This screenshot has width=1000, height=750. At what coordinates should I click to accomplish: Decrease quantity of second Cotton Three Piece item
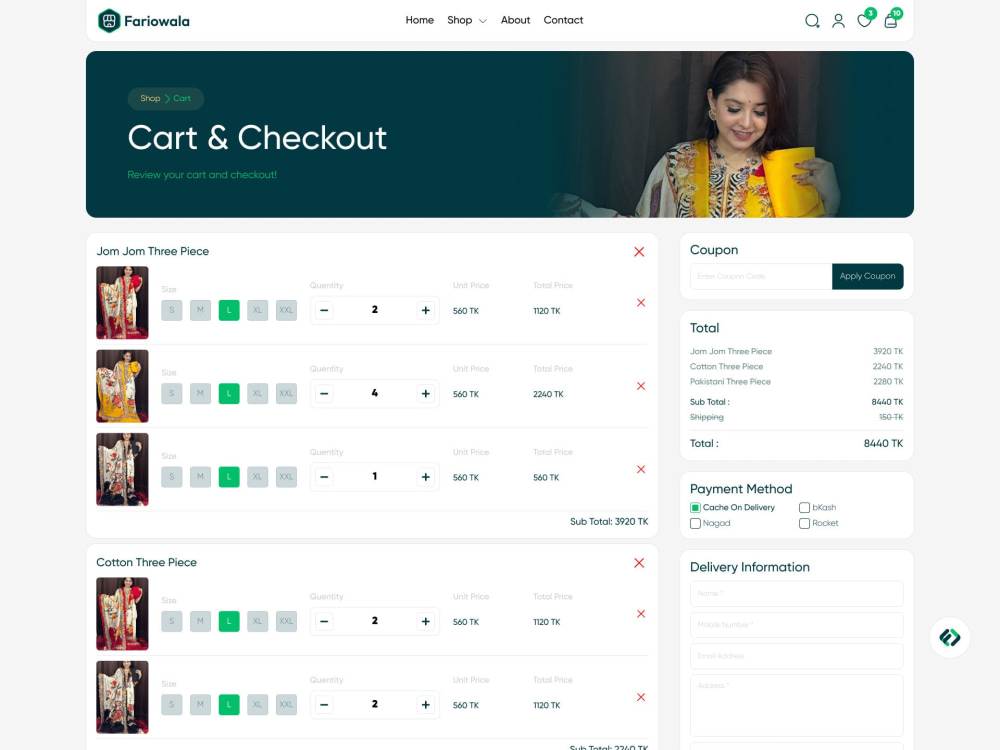pyautogui.click(x=324, y=705)
